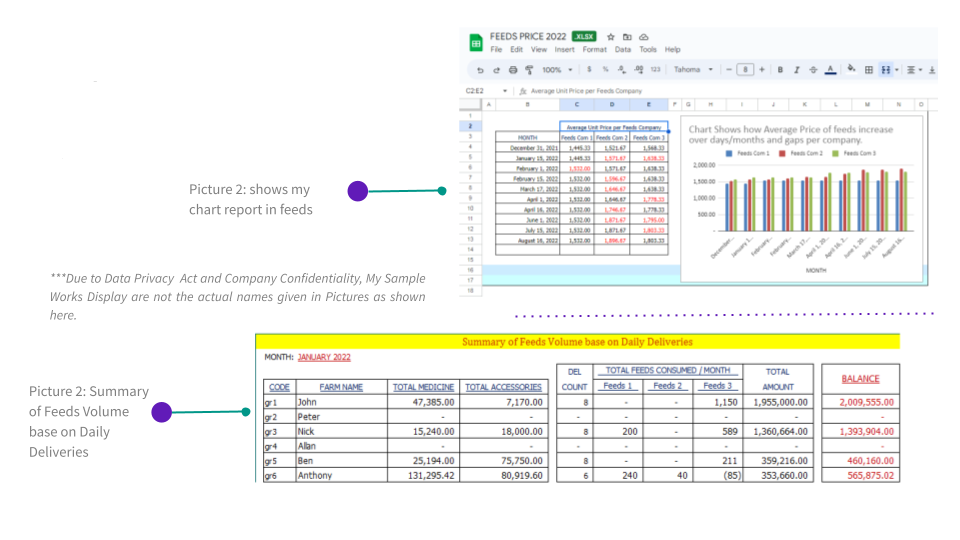Click the Google Sheets home logo
This screenshot has width=960, height=540.
tap(476, 43)
